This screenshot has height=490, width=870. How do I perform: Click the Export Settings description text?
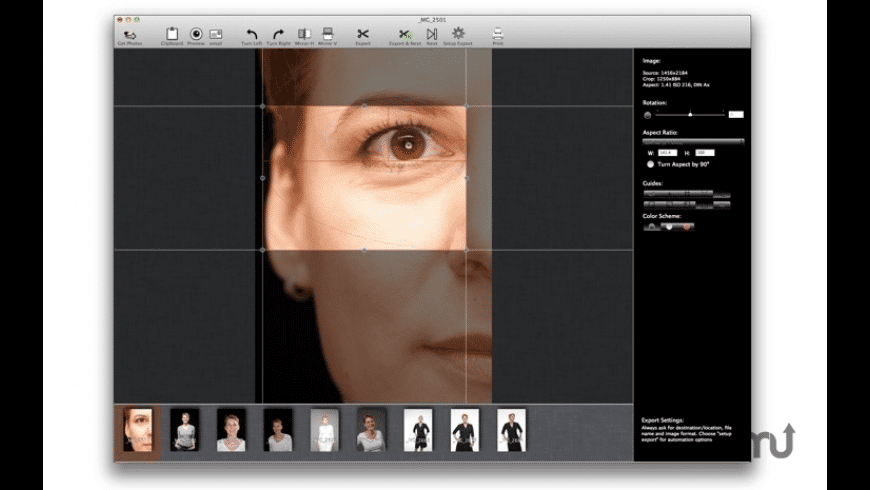tap(687, 433)
